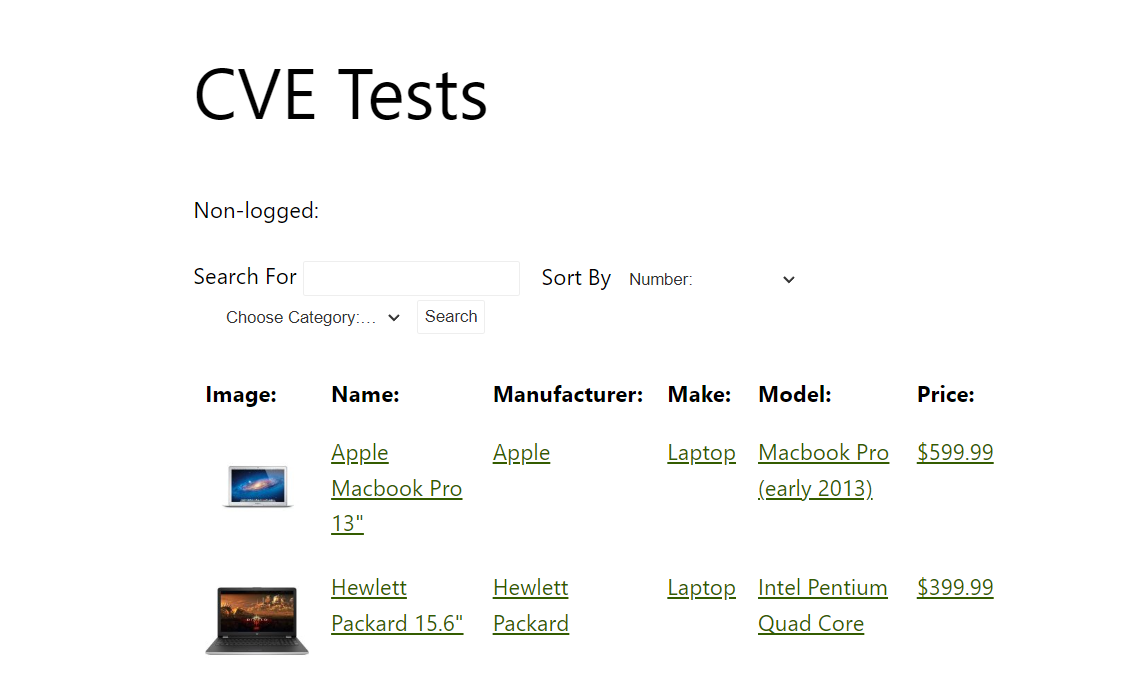Open the Apple Macbook Pro 13" name link

396,488
